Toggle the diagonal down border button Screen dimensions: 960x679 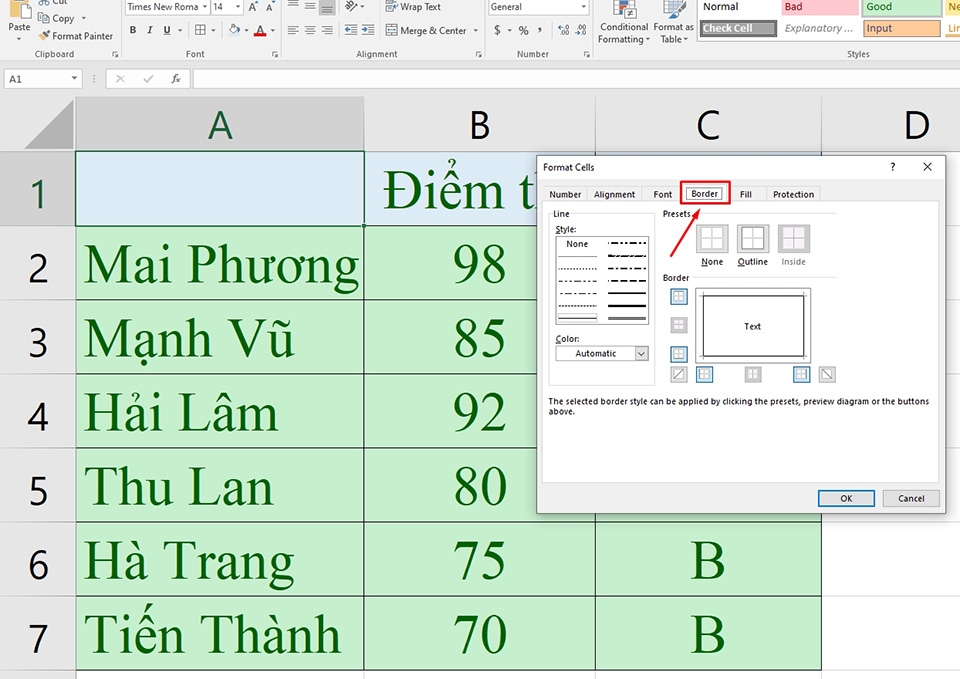pyautogui.click(x=827, y=374)
